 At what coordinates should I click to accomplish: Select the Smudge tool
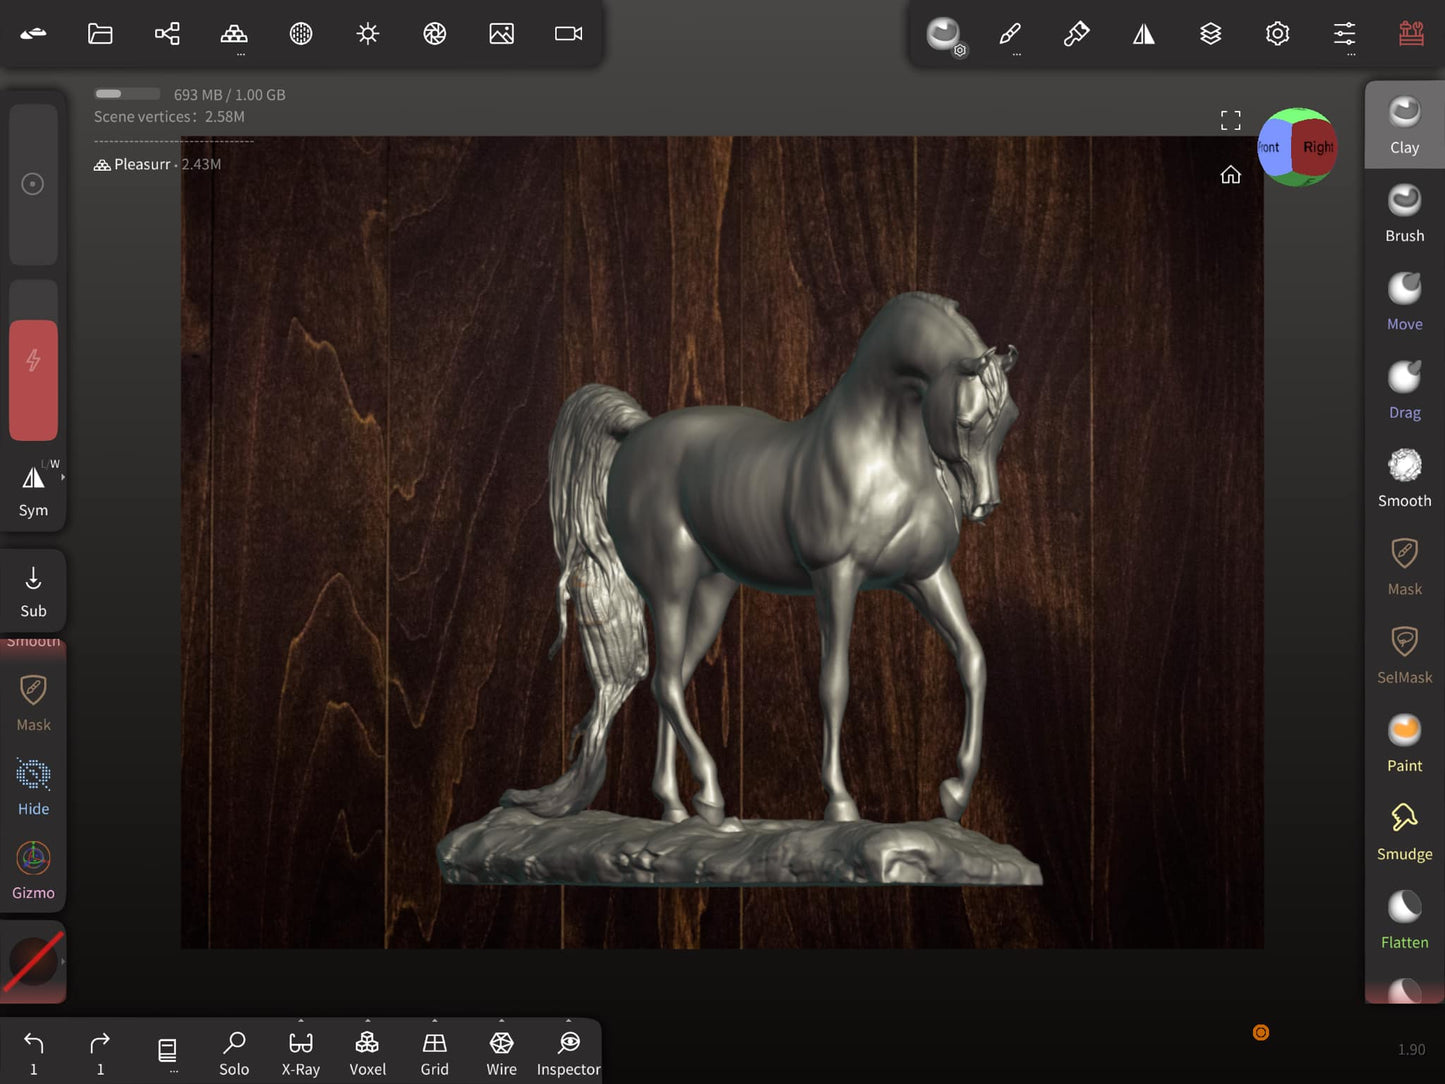click(x=1405, y=831)
